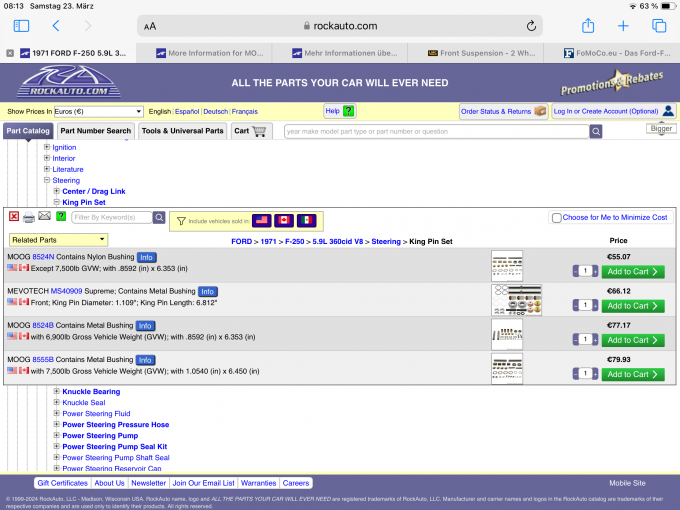Click Info button for MEVOTECH MS40909
The image size is (680, 510).
point(208,291)
